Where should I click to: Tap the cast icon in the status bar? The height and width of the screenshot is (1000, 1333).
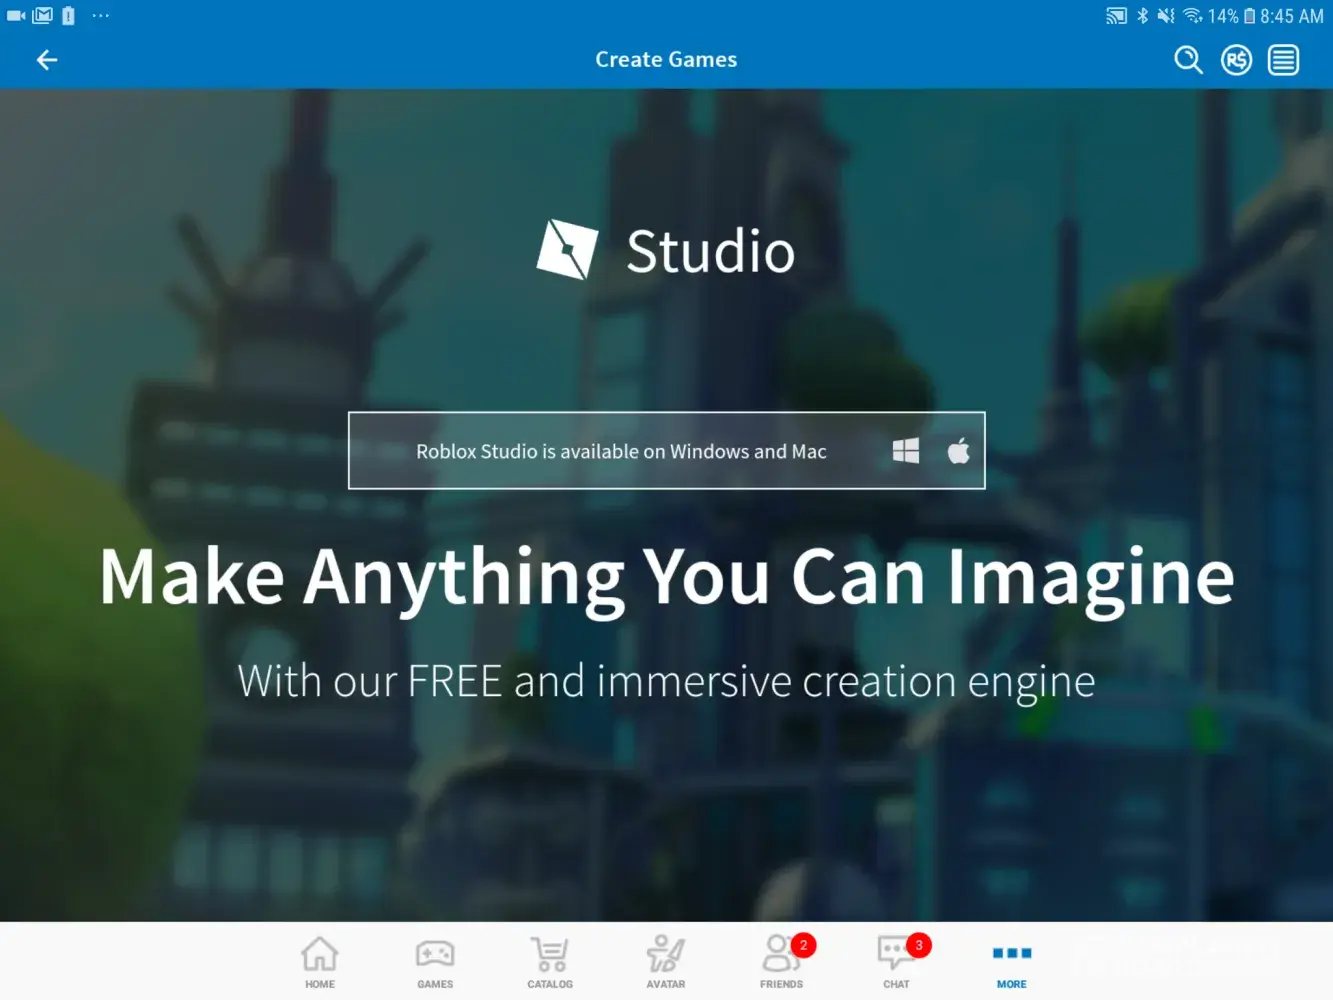[x=1116, y=16]
